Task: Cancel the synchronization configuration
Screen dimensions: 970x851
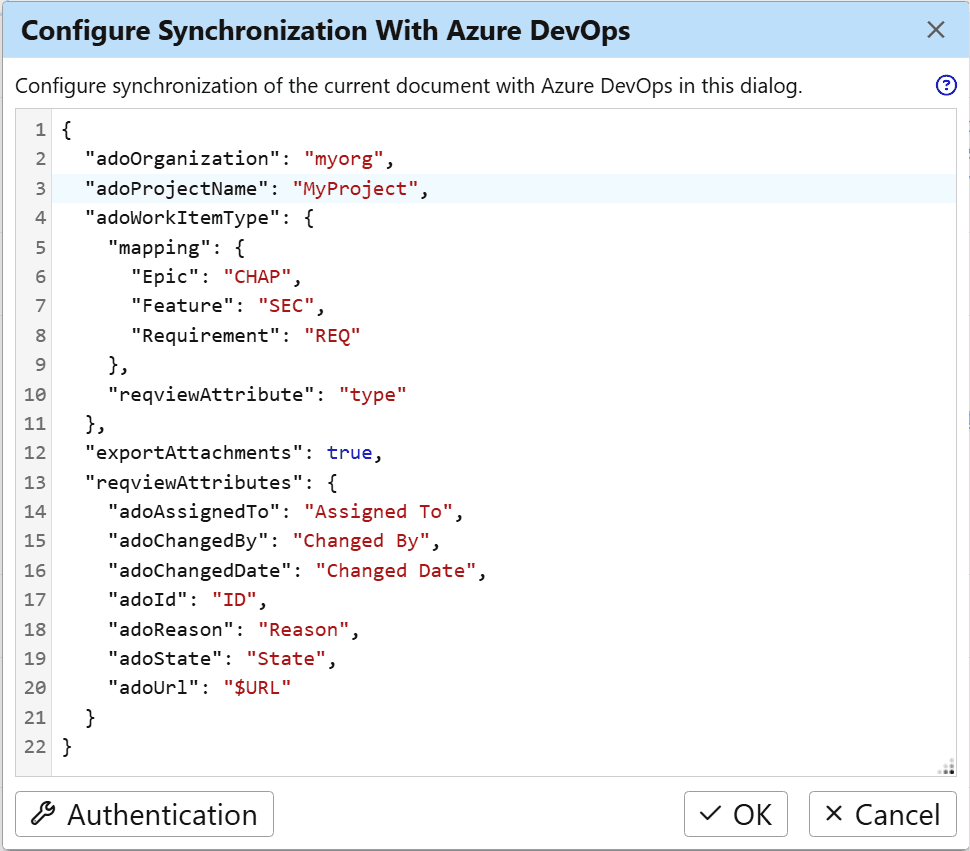Action: tap(881, 814)
